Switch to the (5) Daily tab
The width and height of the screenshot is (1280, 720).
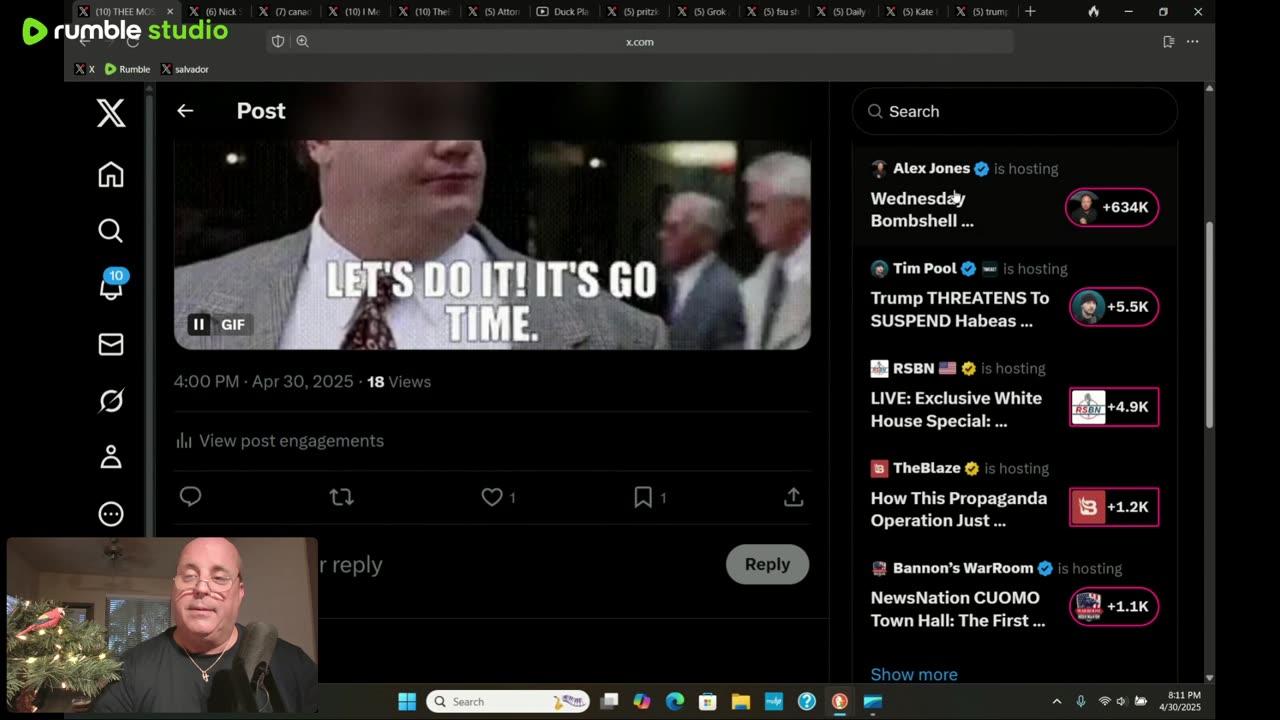tap(843, 12)
